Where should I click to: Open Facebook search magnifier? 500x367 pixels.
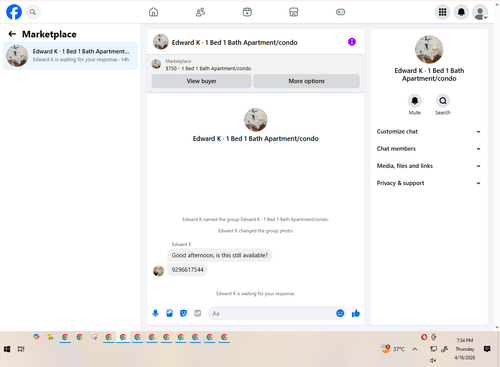pyautogui.click(x=33, y=12)
